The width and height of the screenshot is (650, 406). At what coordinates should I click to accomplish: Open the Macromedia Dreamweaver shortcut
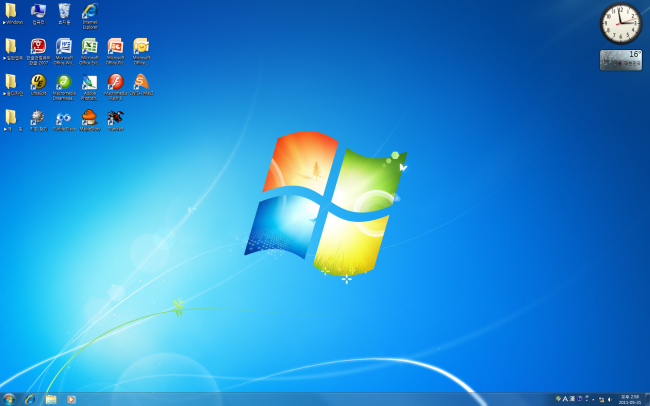tap(64, 82)
